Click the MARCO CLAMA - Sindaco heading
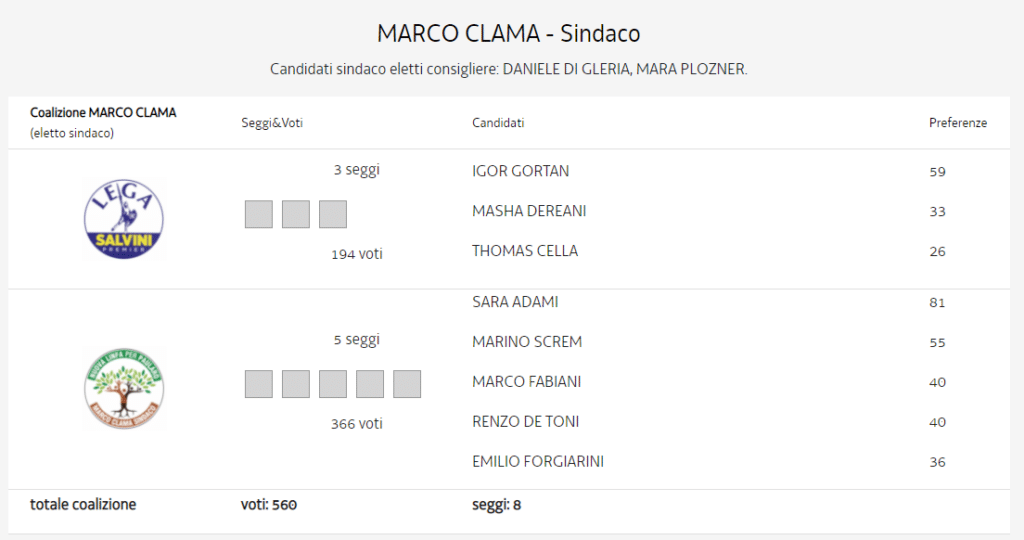The image size is (1024, 540). point(508,33)
